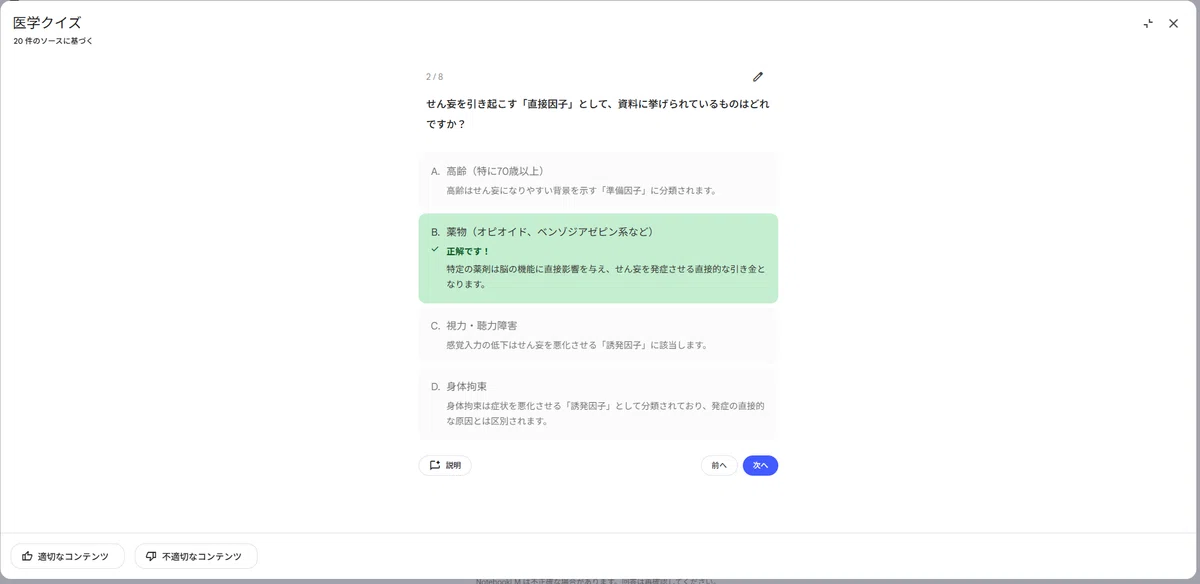Advance with the 次へ button

click(760, 465)
